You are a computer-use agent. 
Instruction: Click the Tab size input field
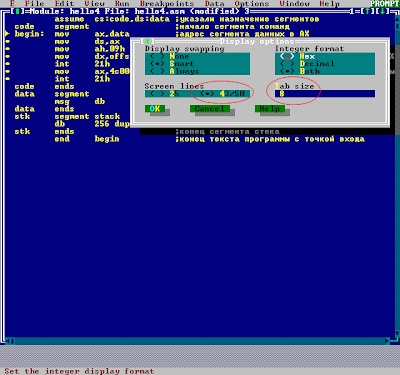(325, 94)
